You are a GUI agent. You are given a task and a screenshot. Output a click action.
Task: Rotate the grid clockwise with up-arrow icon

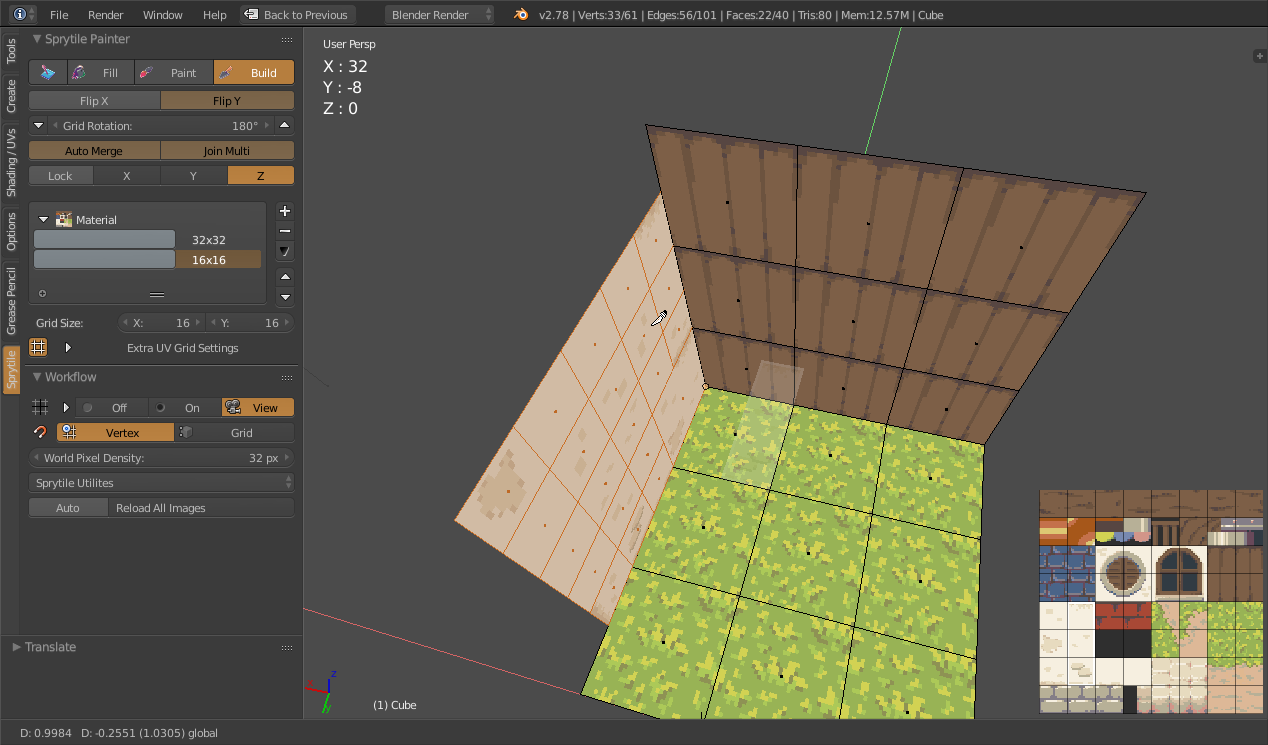[x=285, y=126]
